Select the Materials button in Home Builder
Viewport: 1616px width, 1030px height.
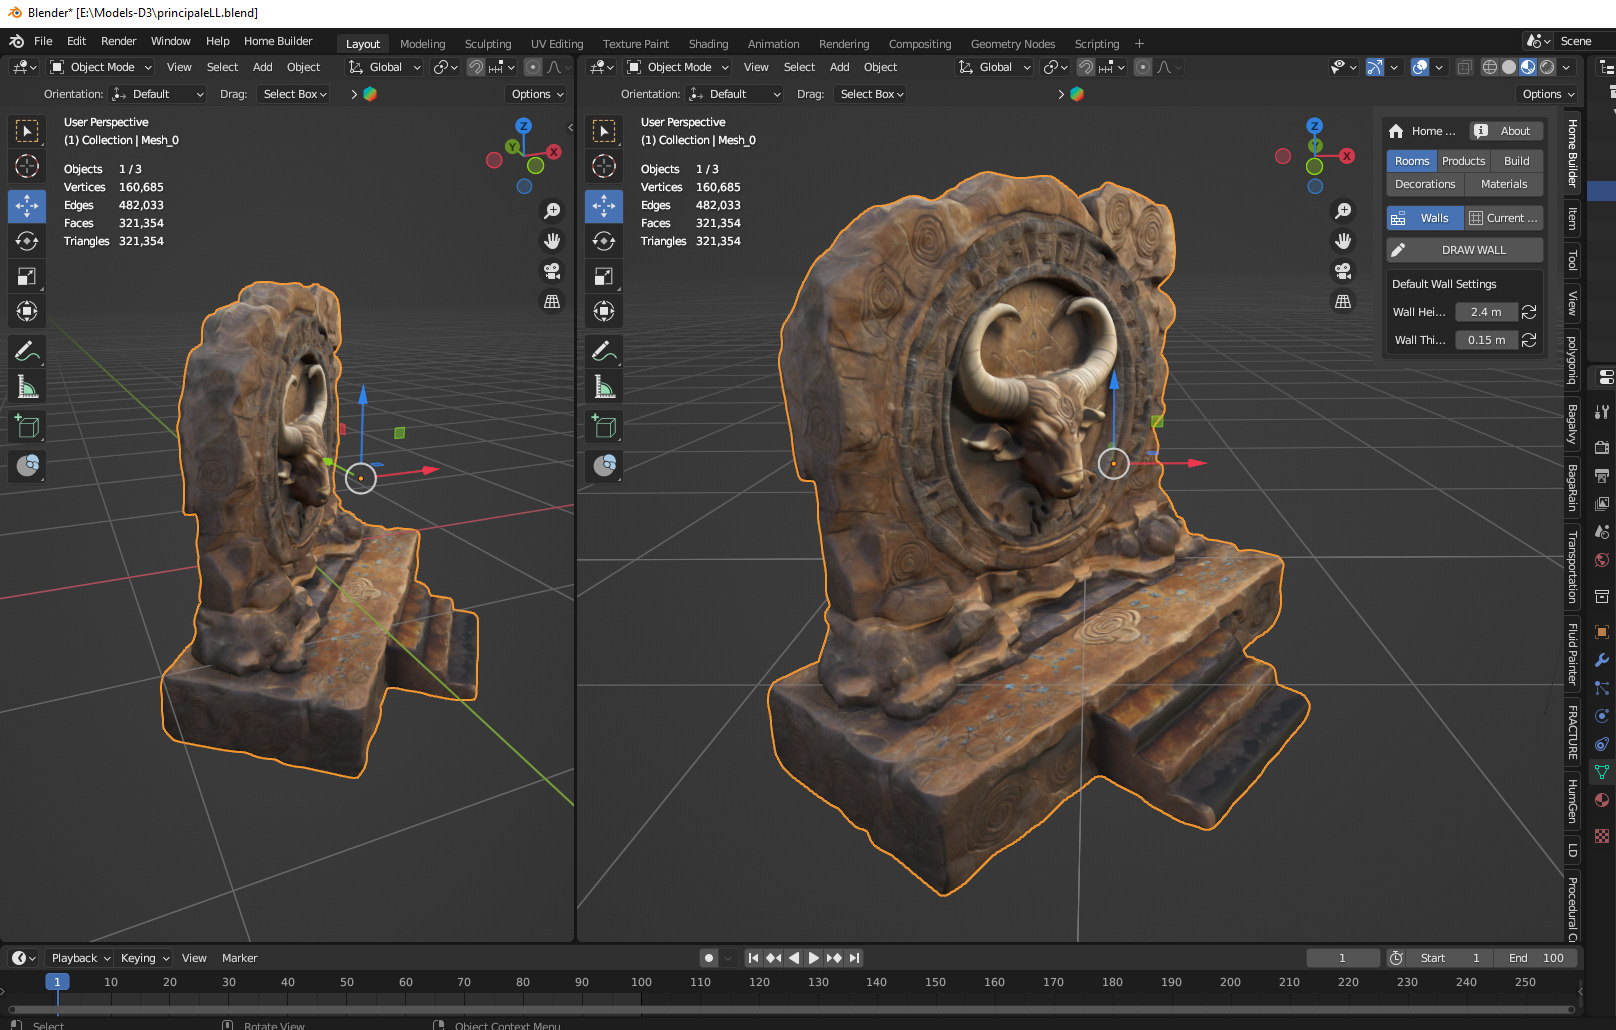pos(1504,184)
